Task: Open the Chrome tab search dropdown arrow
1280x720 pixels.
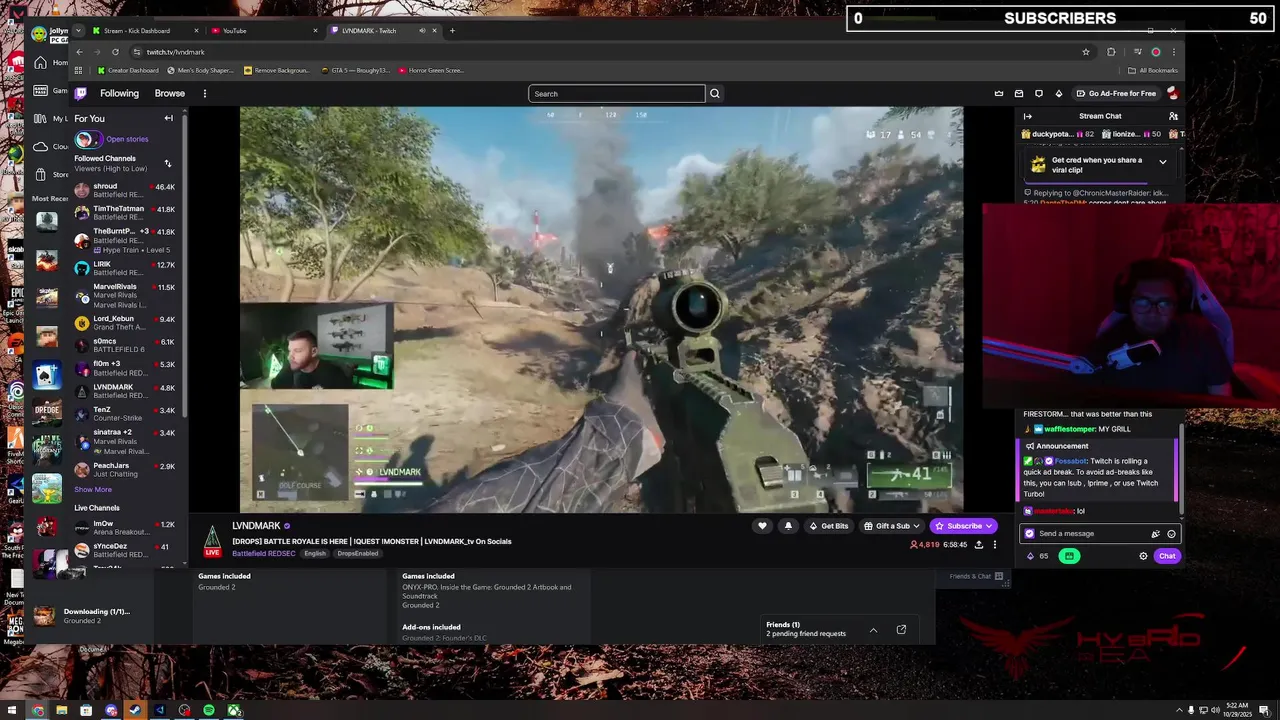Action: click(78, 31)
